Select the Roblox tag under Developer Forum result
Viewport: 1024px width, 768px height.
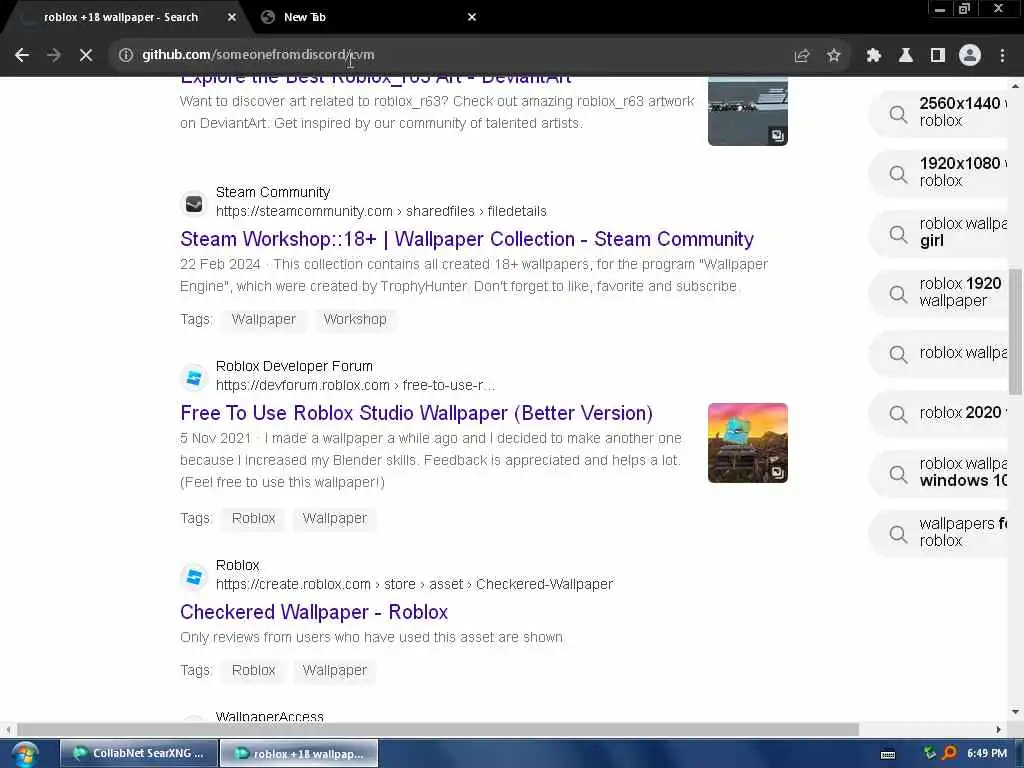[253, 519]
